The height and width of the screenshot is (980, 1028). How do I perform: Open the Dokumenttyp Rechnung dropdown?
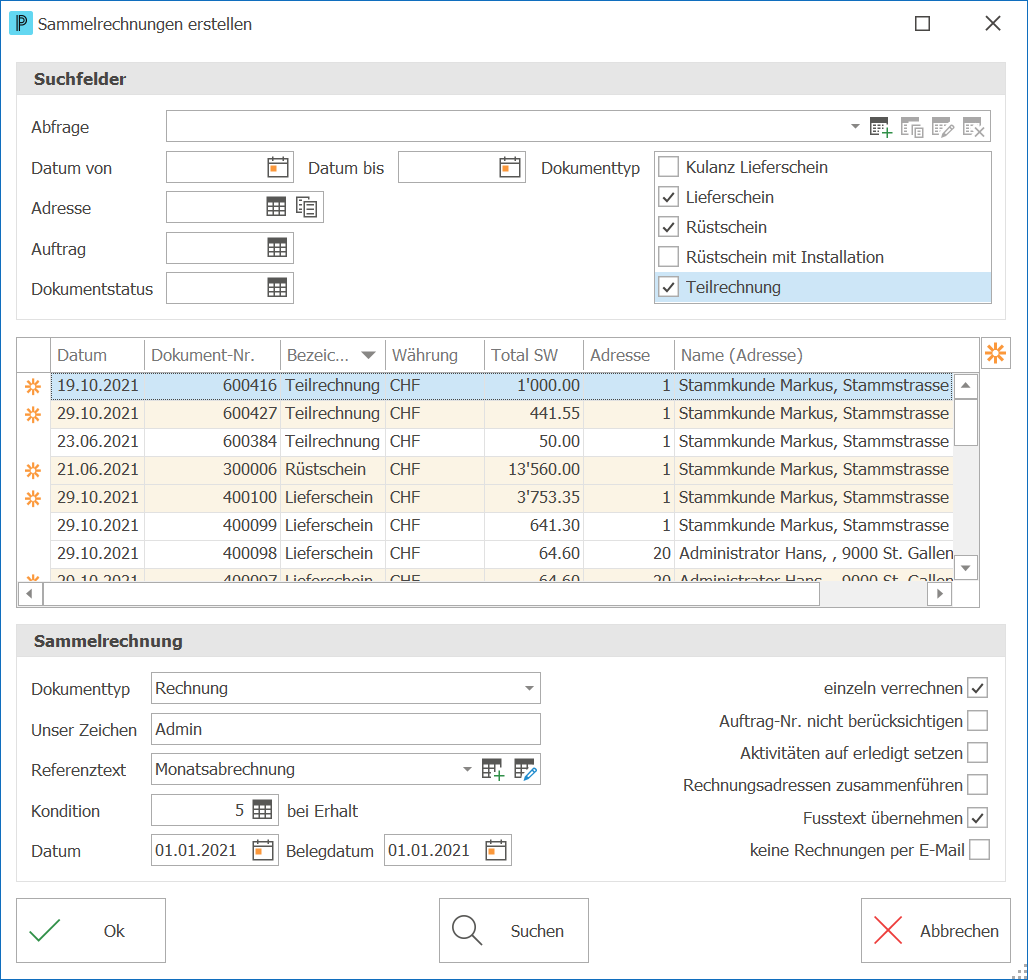(529, 688)
